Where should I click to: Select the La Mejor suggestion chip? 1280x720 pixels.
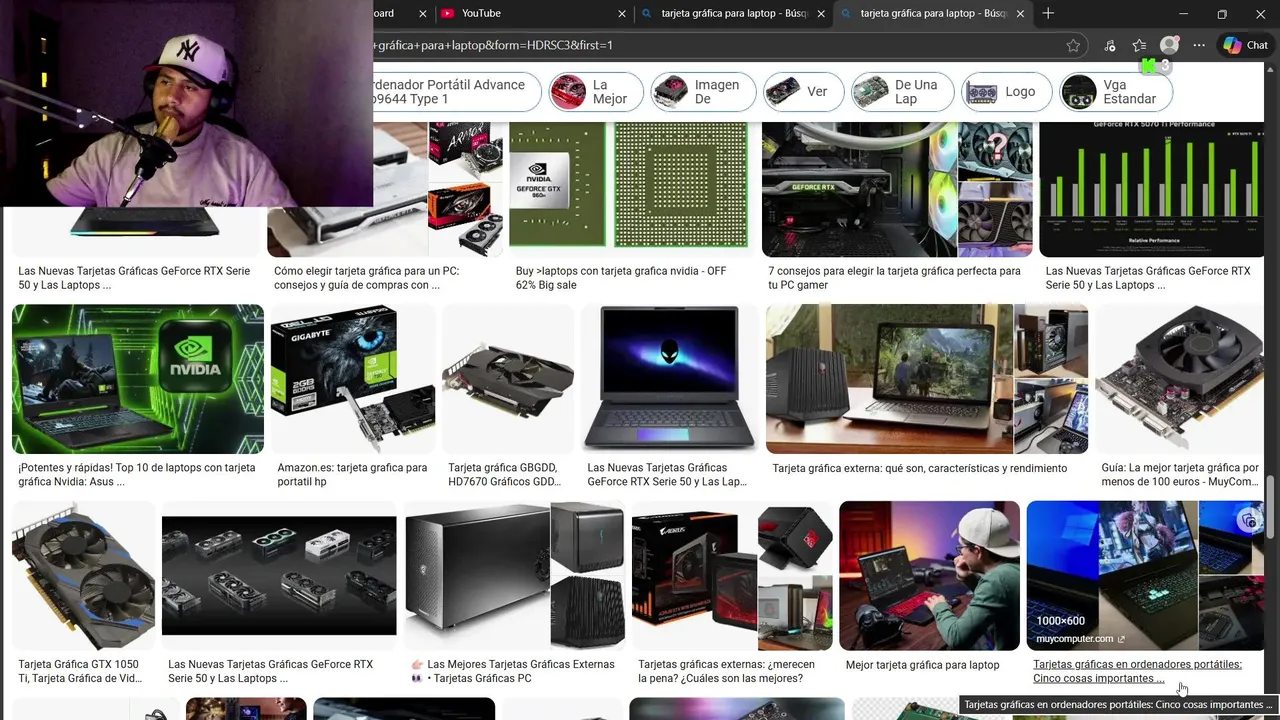tap(596, 92)
